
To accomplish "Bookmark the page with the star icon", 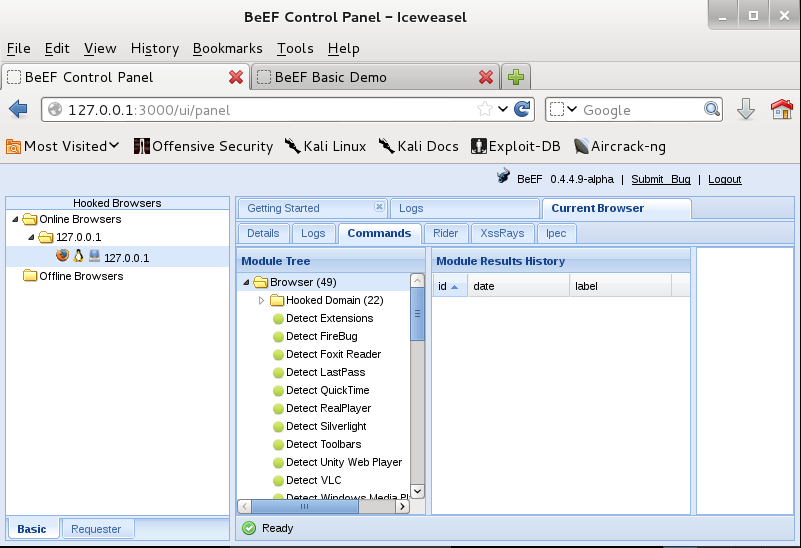I will (x=484, y=109).
